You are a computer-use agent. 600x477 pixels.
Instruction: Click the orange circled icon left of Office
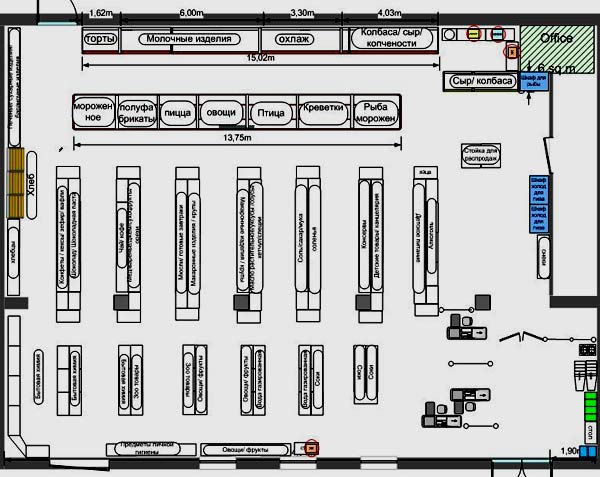[x=512, y=50]
